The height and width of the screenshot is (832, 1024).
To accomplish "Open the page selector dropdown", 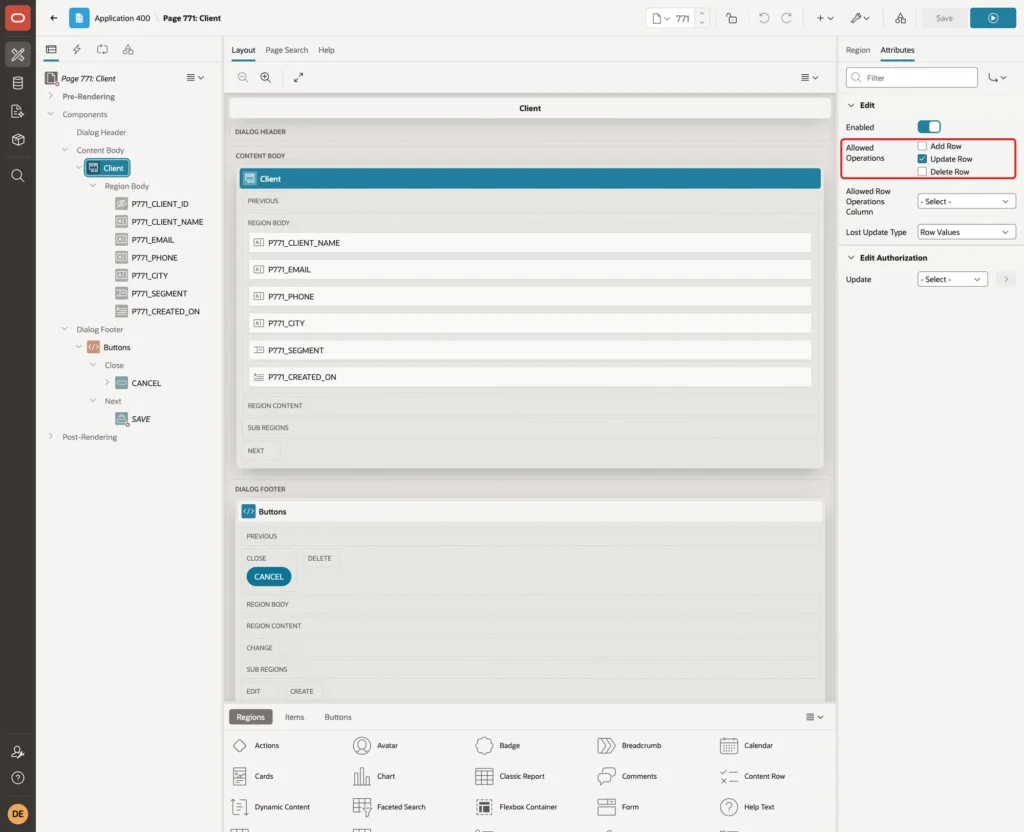I will coord(661,18).
